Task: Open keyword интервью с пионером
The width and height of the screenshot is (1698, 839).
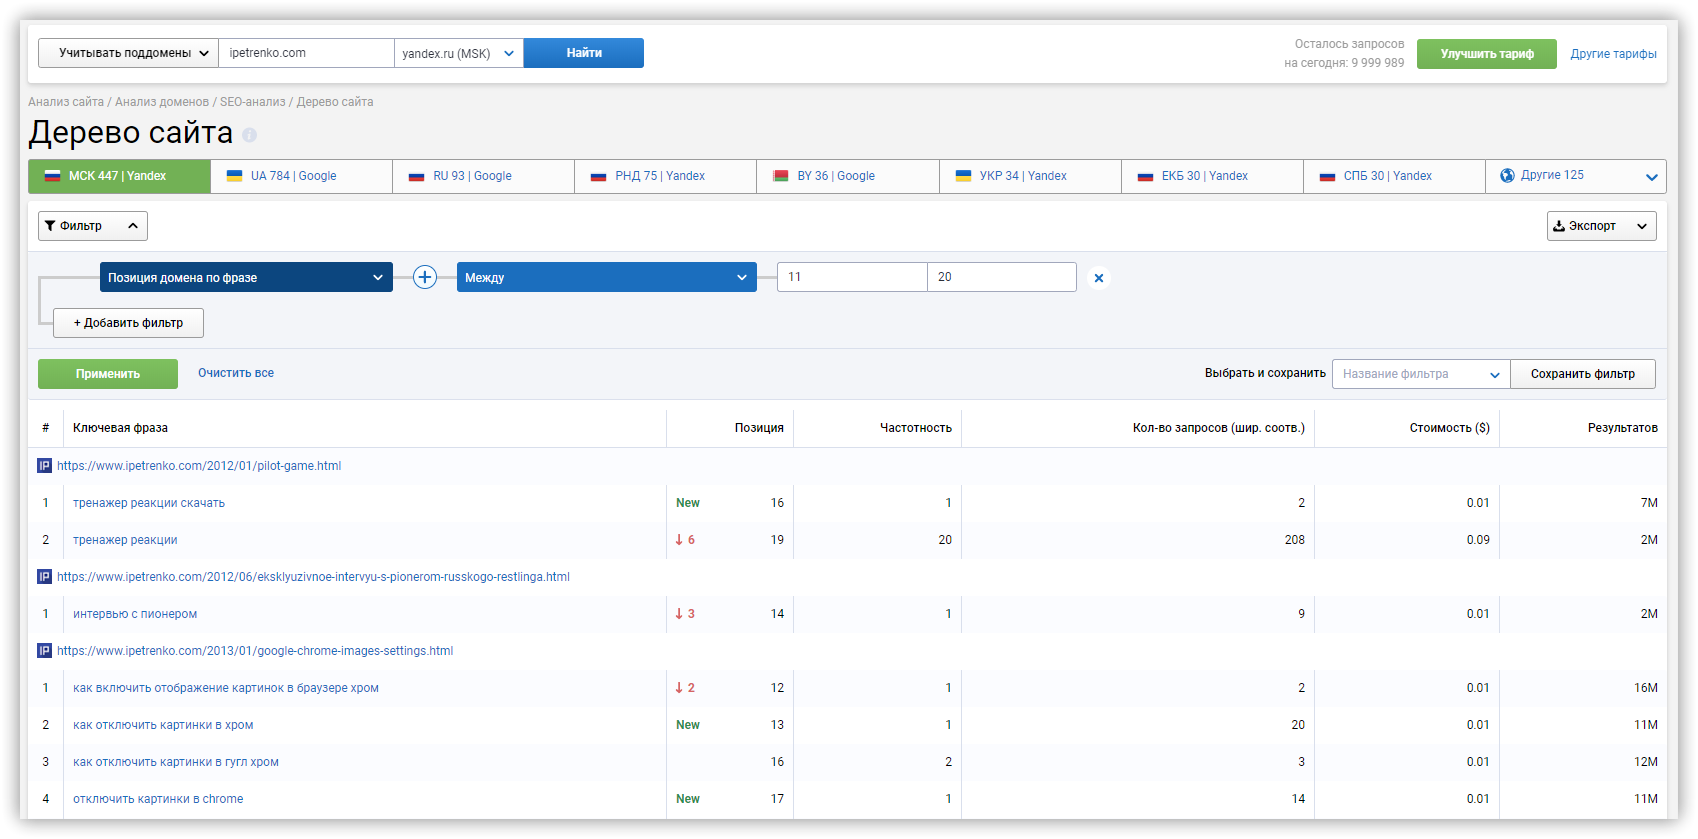Action: (135, 614)
